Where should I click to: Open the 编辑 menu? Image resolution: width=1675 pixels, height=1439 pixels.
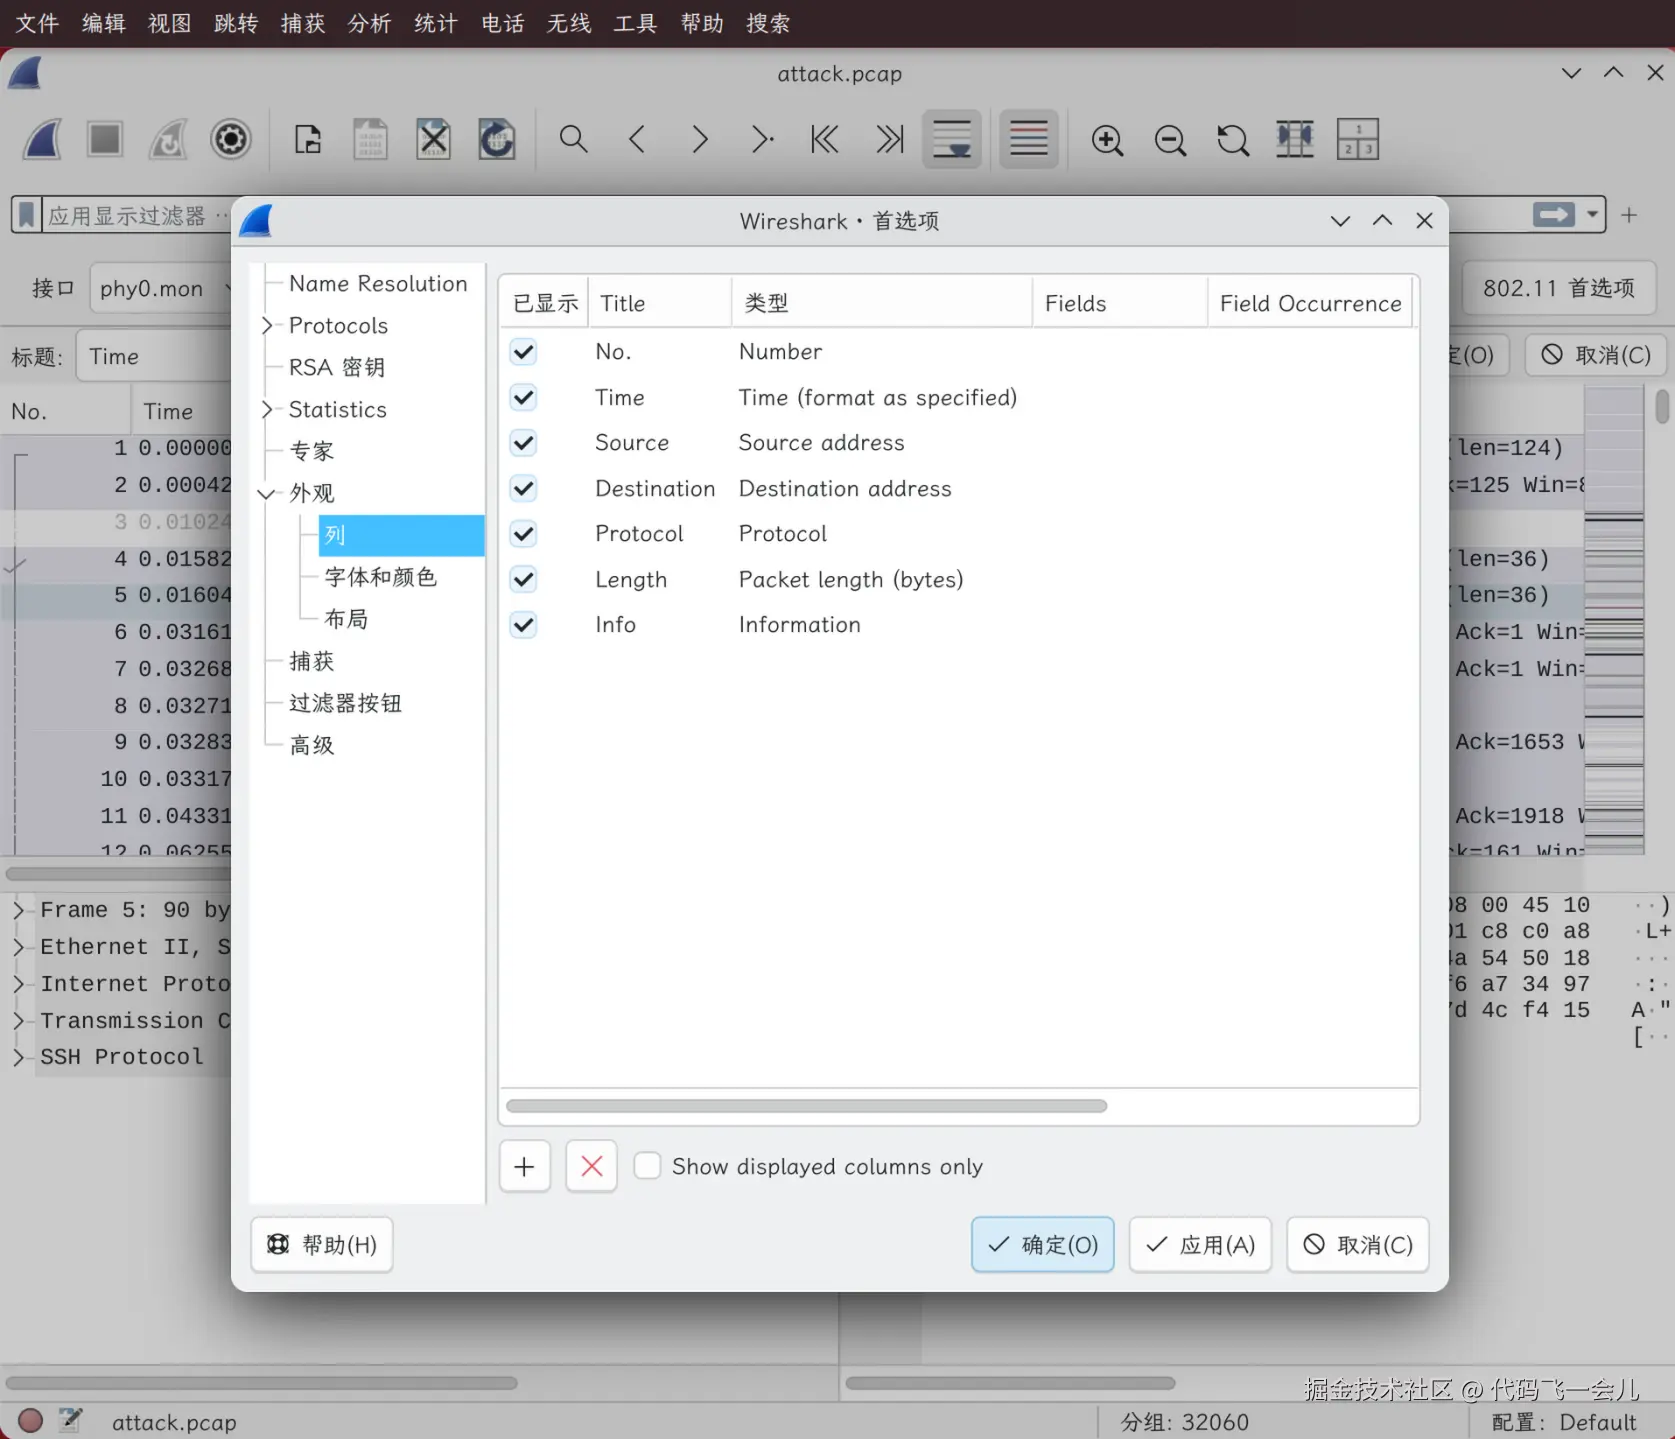pyautogui.click(x=104, y=23)
